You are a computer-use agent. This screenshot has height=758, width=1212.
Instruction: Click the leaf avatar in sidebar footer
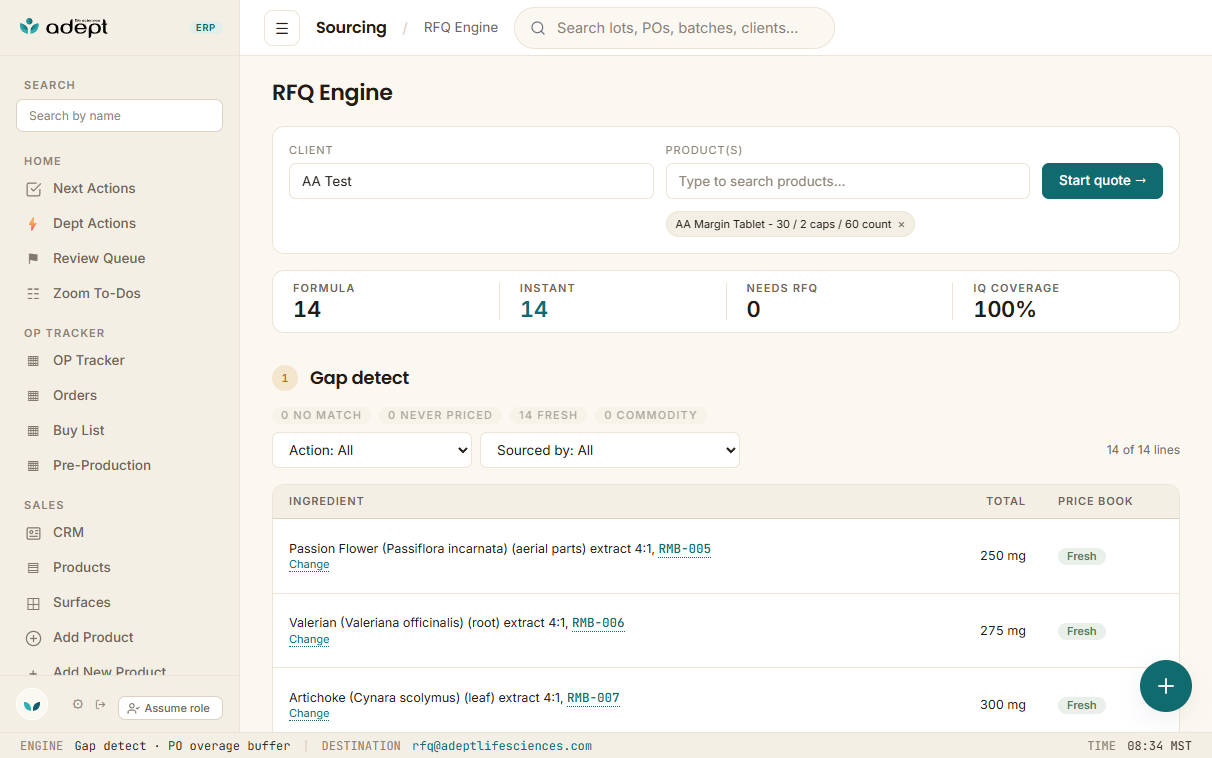coord(33,705)
